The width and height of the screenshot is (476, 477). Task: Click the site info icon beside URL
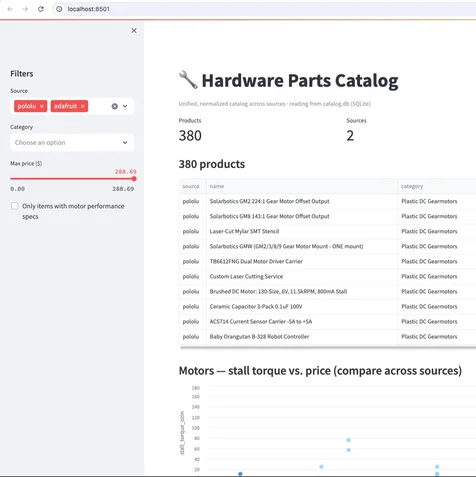coord(59,9)
